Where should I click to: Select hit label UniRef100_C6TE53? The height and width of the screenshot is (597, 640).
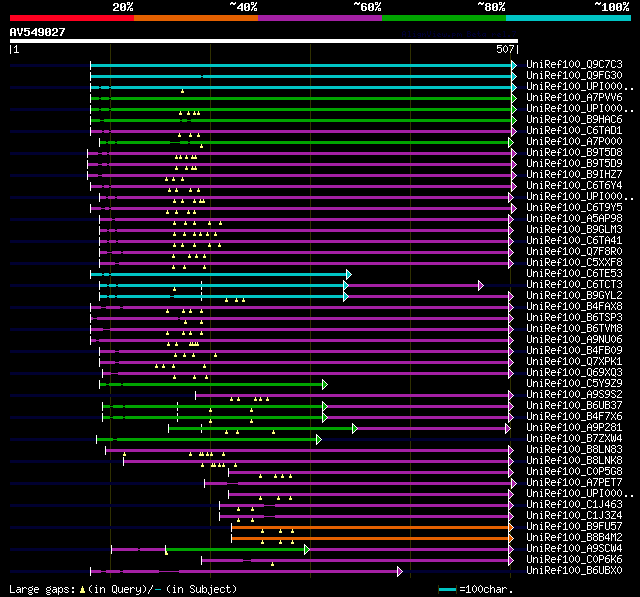(574, 274)
